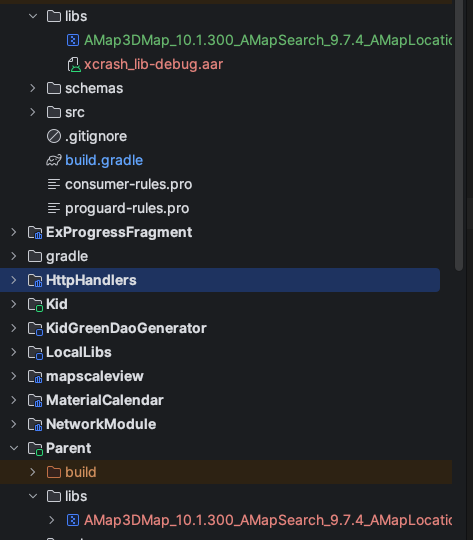The width and height of the screenshot is (473, 540).
Task: Click the consumer-rules.pro text file icon
Action: point(54,184)
